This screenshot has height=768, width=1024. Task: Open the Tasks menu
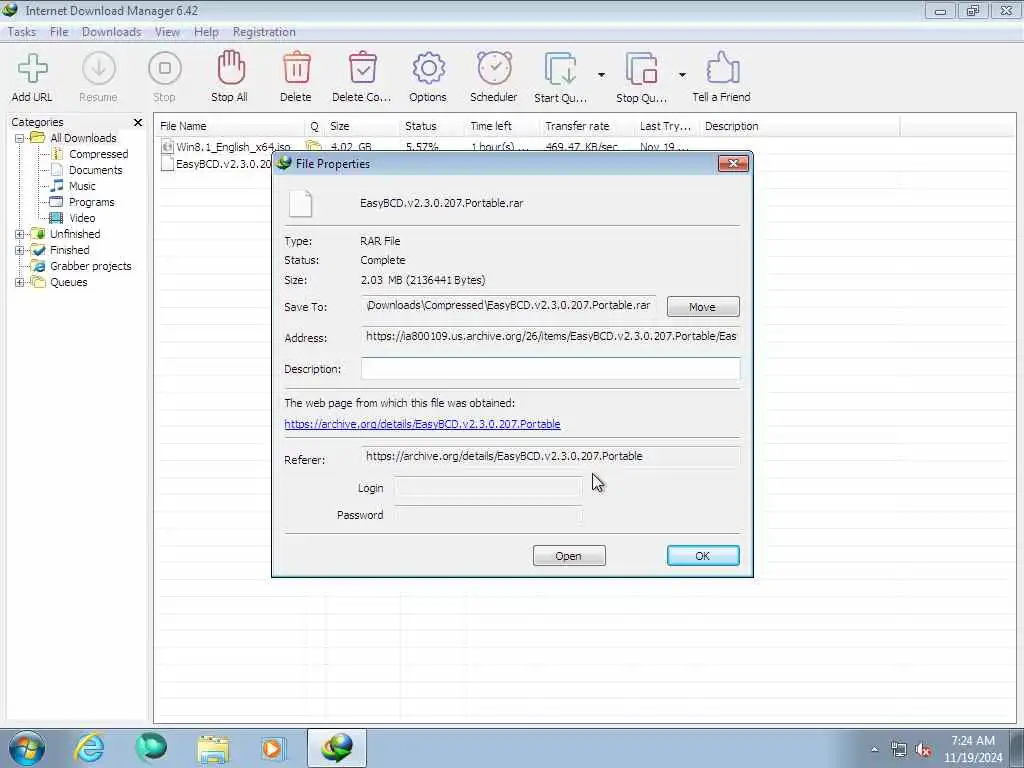pos(22,32)
